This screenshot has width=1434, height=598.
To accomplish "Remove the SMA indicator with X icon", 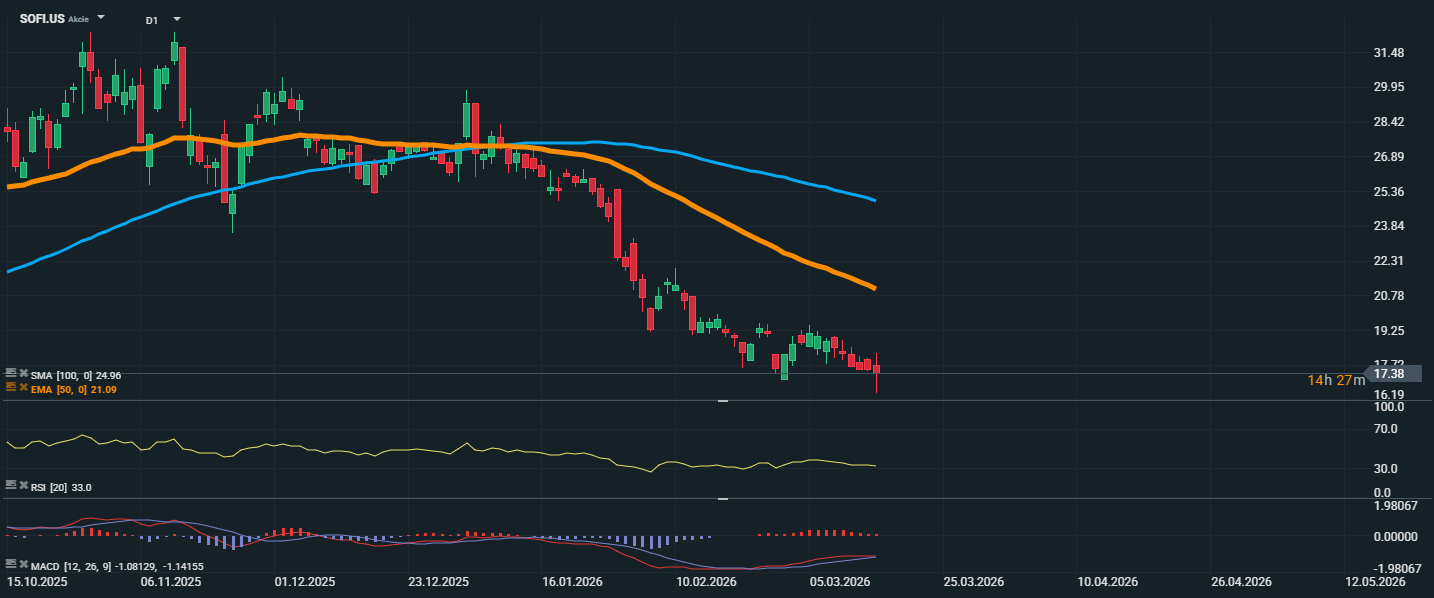I will 23,374.
